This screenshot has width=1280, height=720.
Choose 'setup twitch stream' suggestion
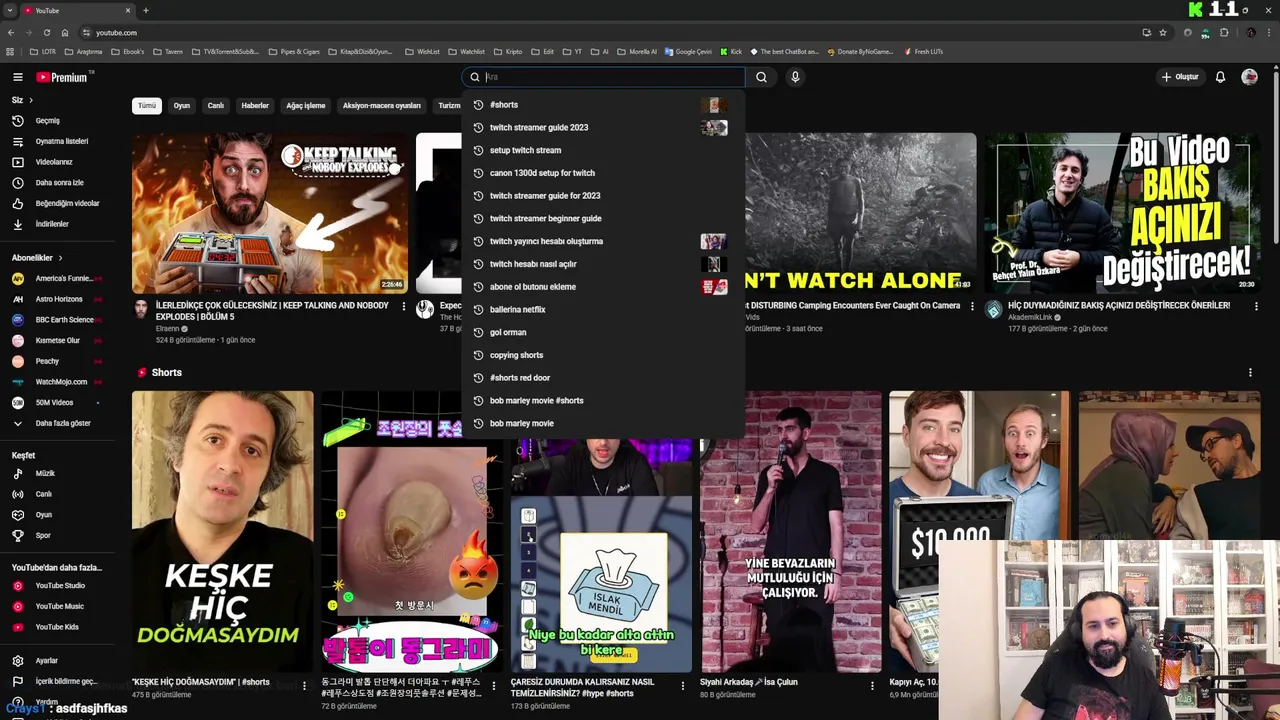point(603,150)
